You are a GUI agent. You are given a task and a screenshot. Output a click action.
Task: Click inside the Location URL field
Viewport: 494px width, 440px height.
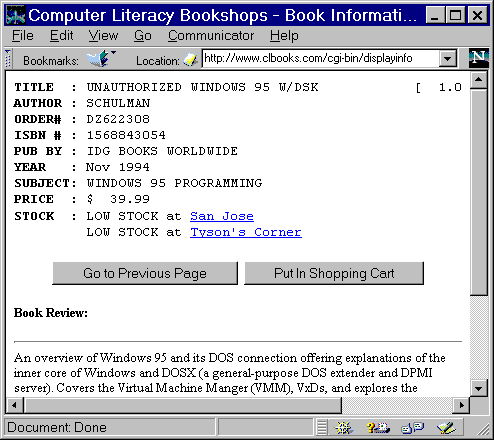(x=320, y=59)
